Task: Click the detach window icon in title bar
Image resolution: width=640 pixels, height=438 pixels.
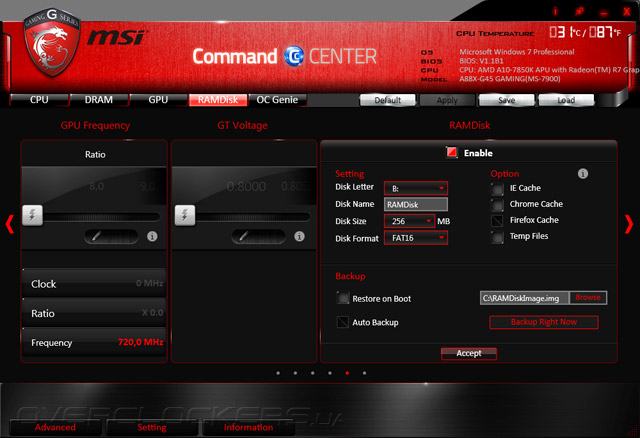Action: point(579,11)
